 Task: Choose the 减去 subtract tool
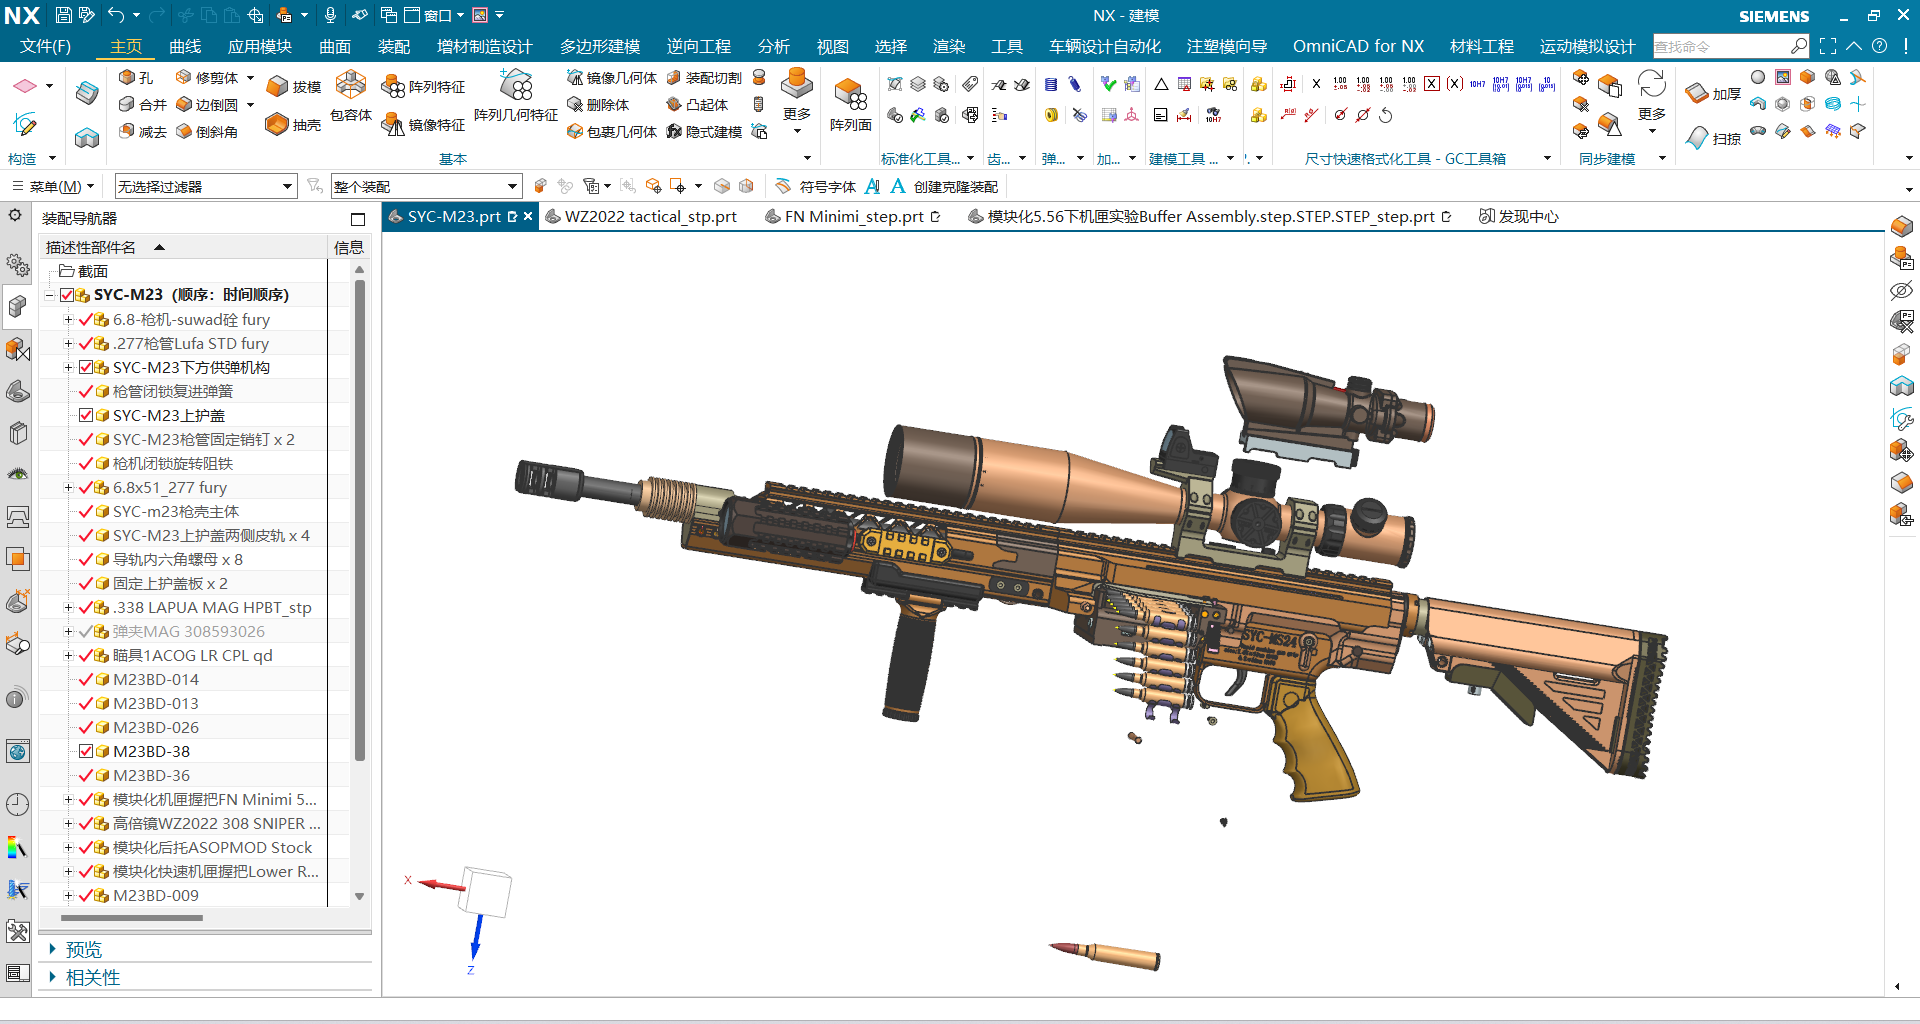click(x=142, y=132)
